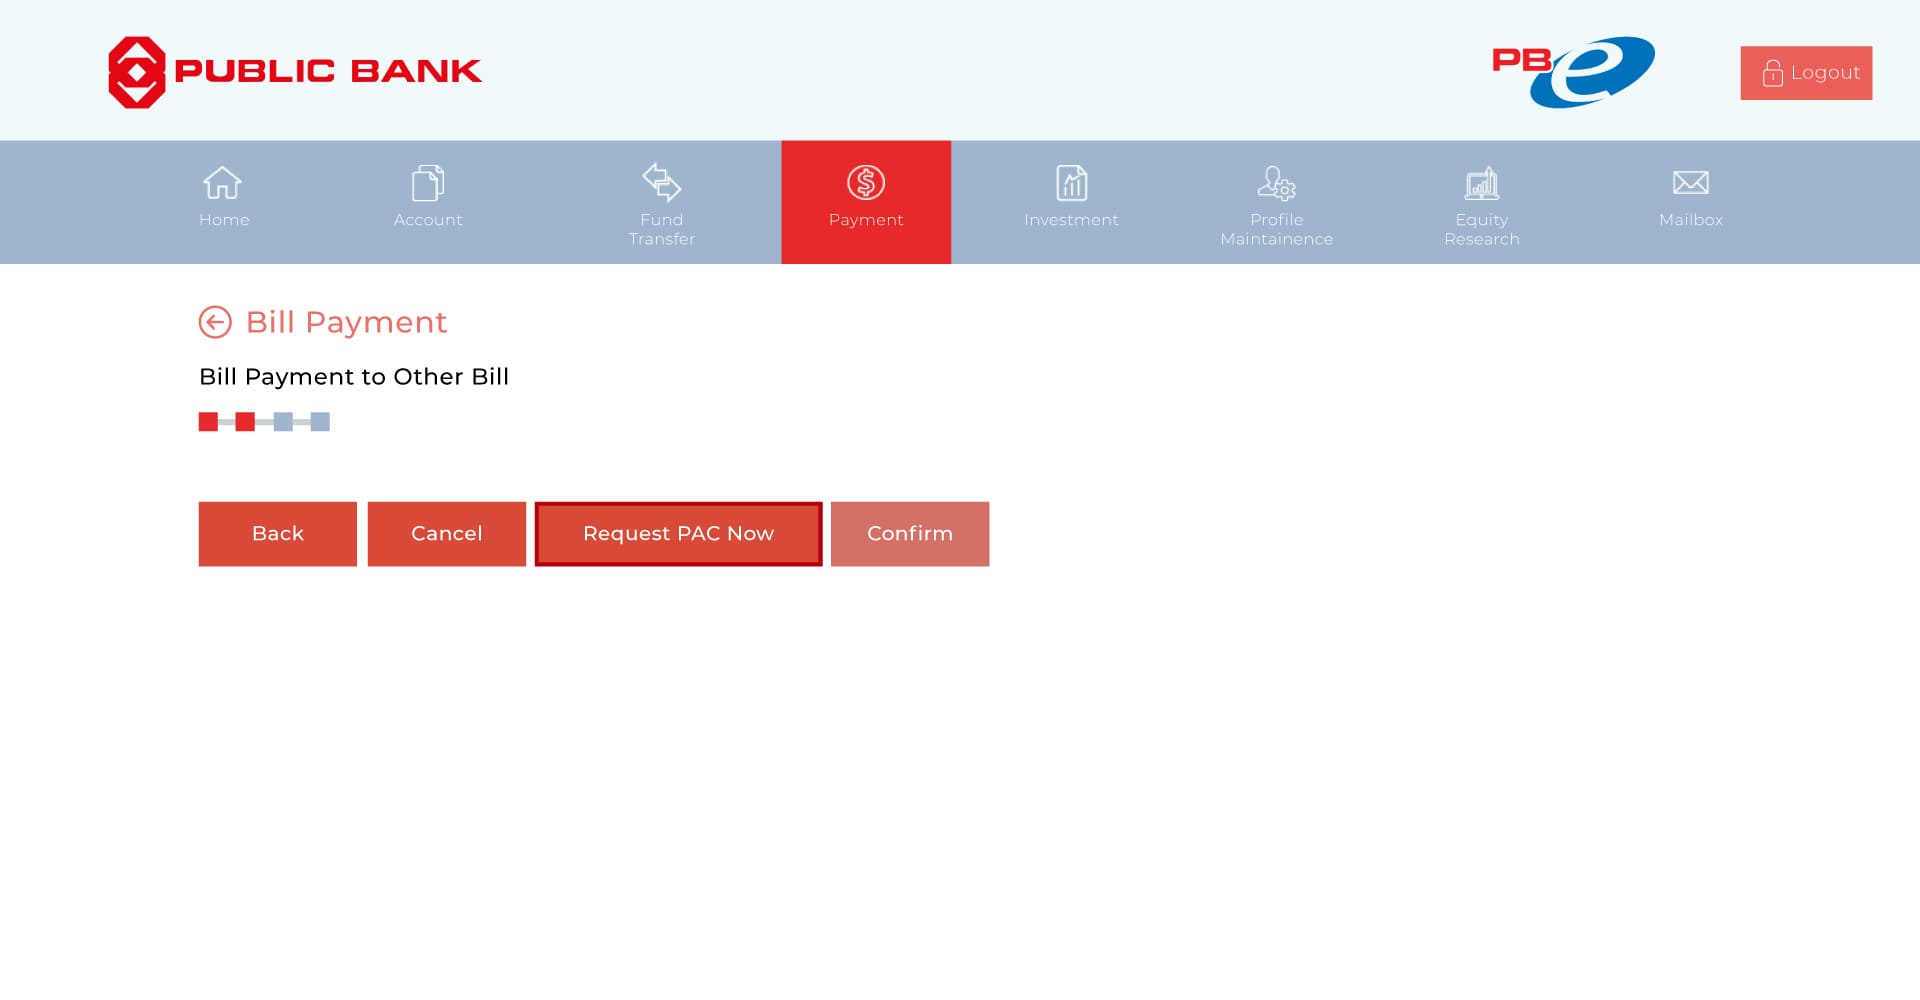The width and height of the screenshot is (1920, 1000).
Task: Click the back arrow beside Bill Payment
Action: tap(214, 322)
